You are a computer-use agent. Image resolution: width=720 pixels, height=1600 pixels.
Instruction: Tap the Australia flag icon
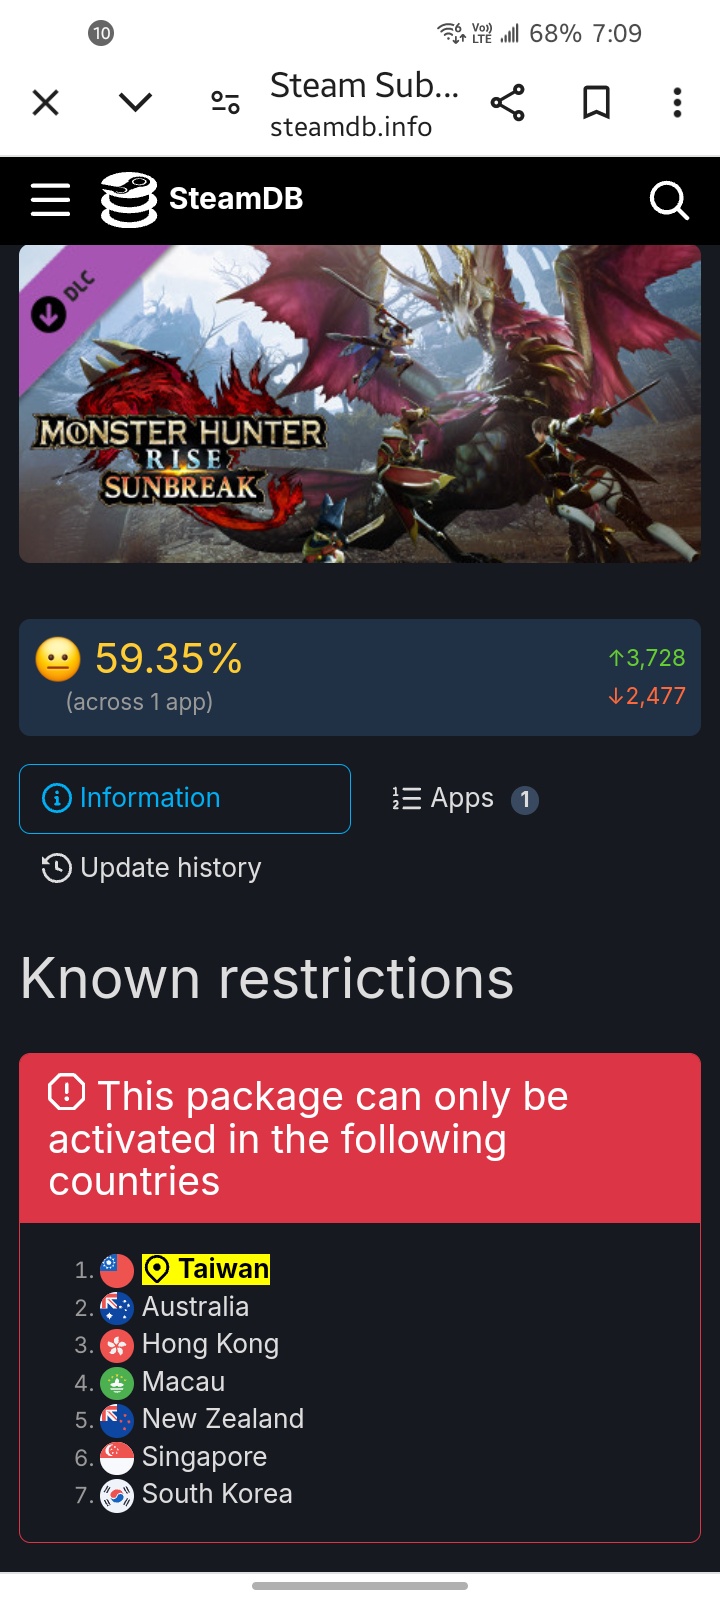(x=117, y=1307)
